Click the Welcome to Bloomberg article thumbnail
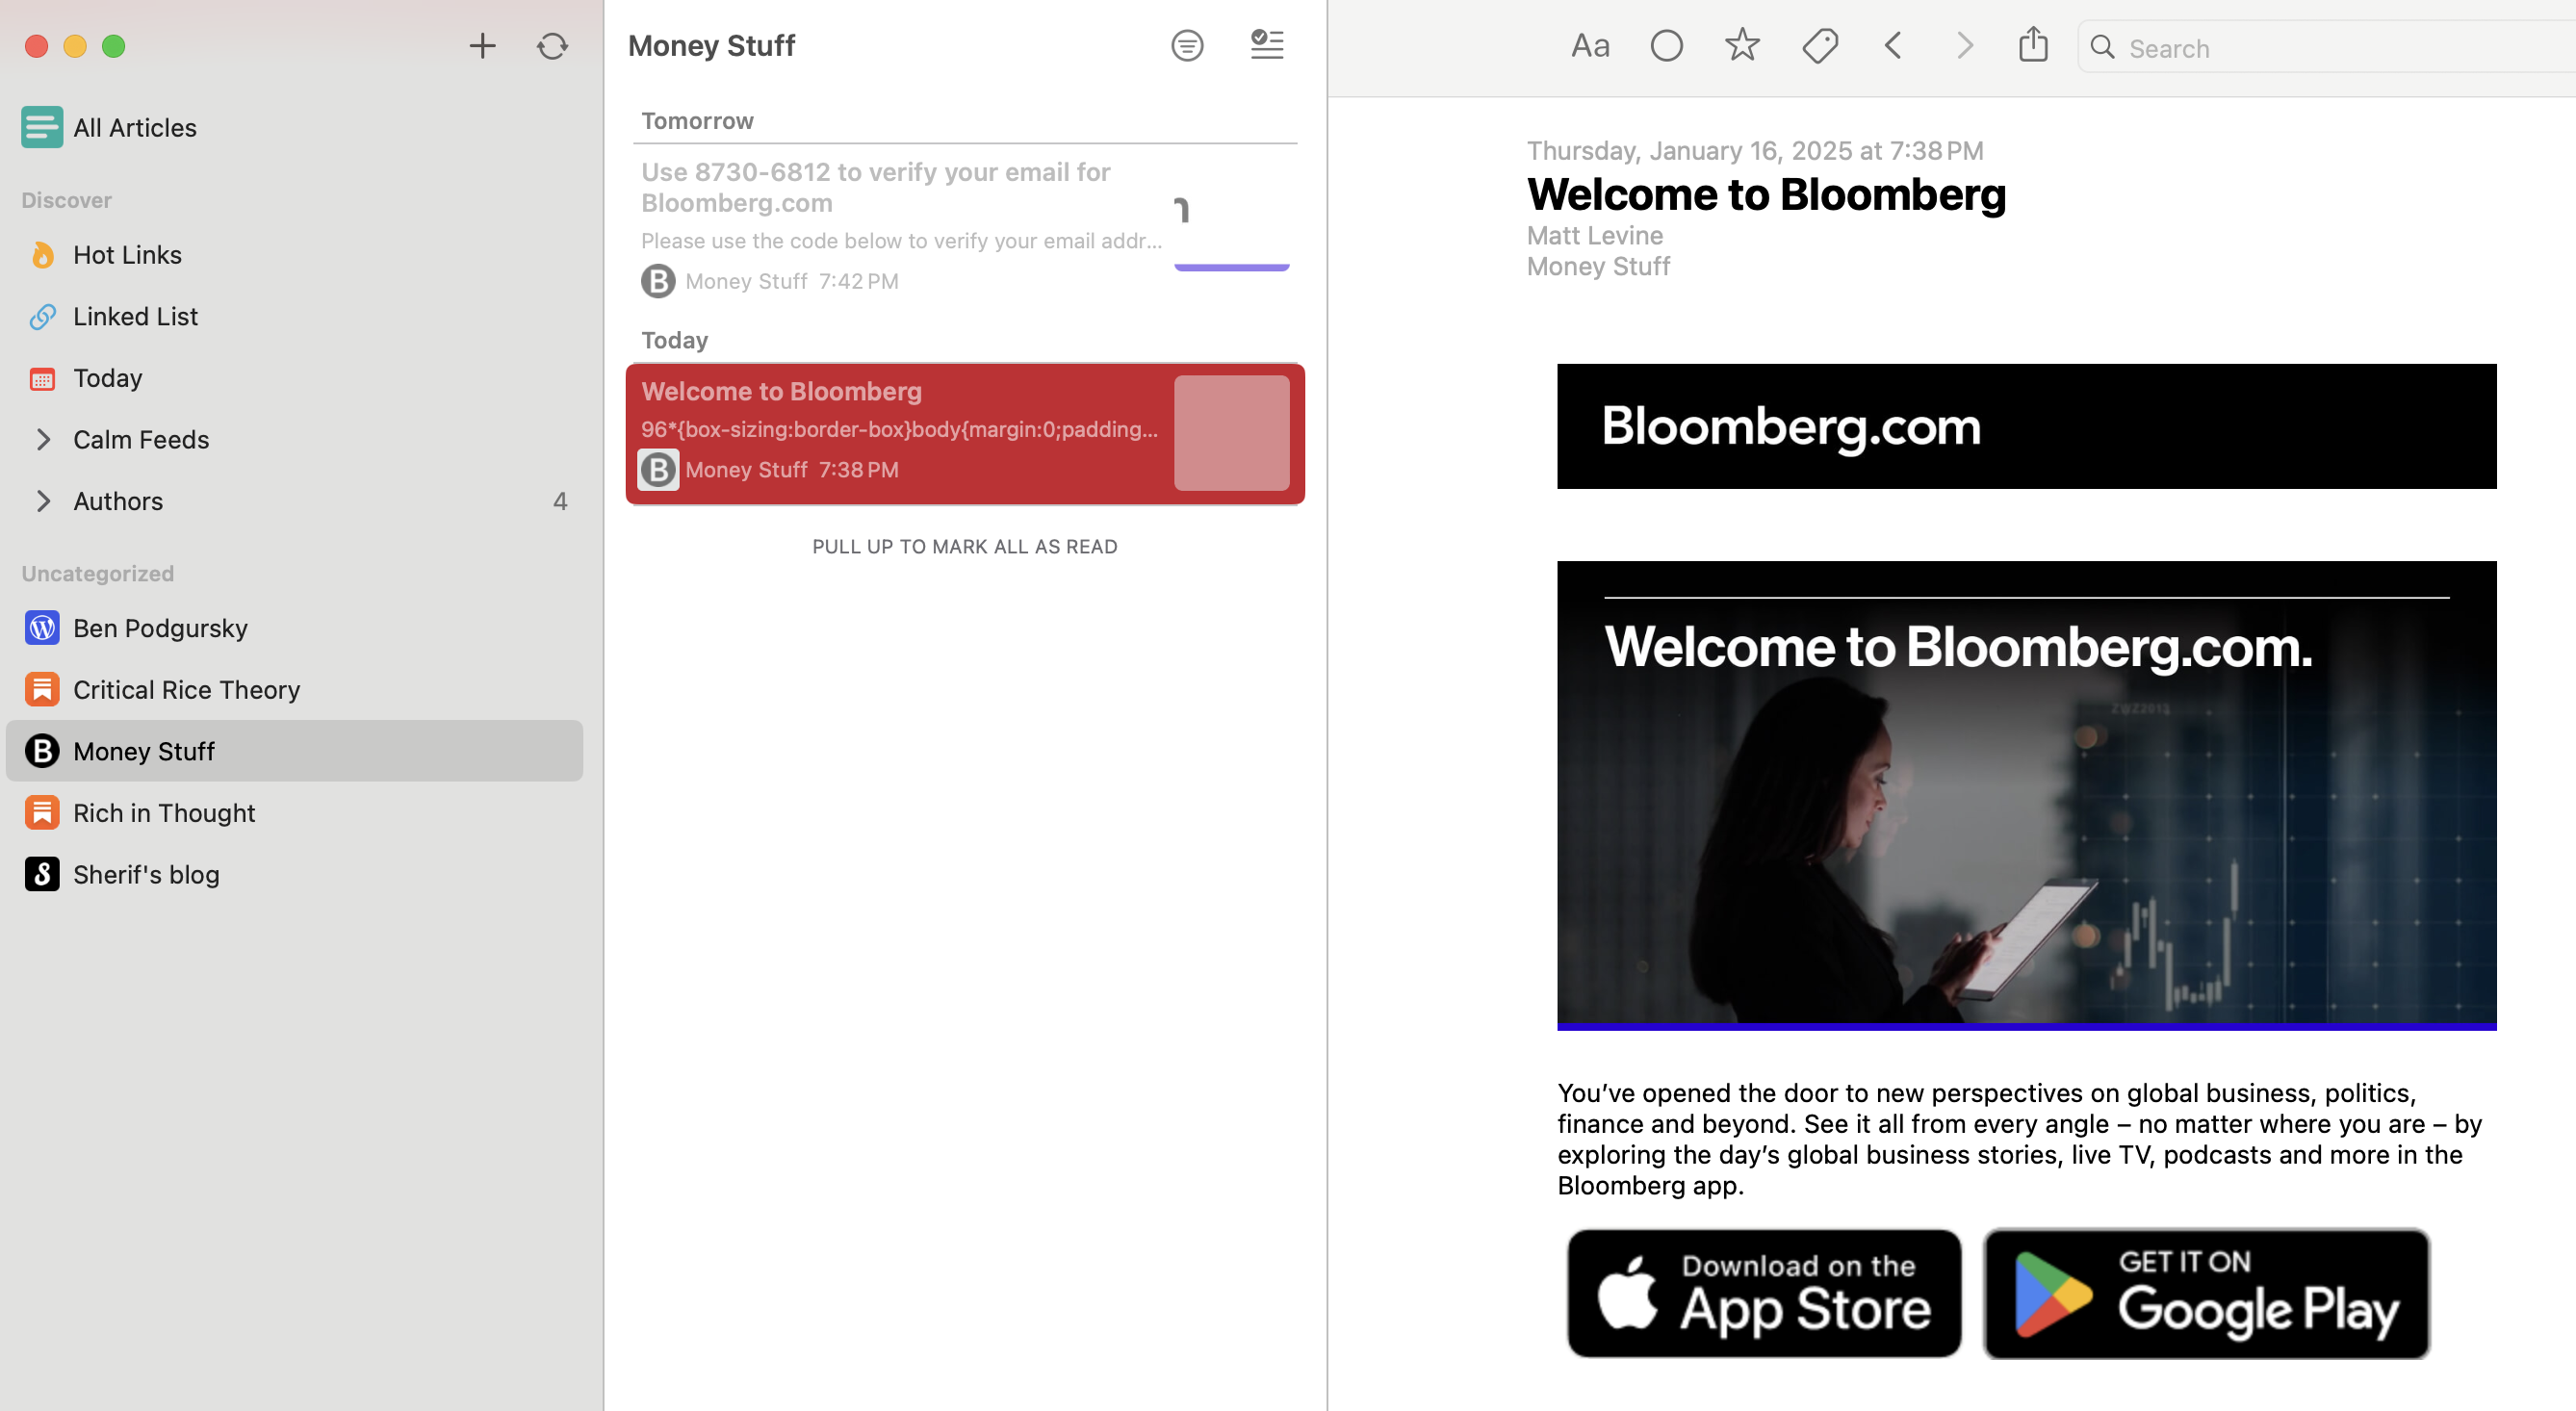This screenshot has width=2576, height=1411. [x=1231, y=433]
